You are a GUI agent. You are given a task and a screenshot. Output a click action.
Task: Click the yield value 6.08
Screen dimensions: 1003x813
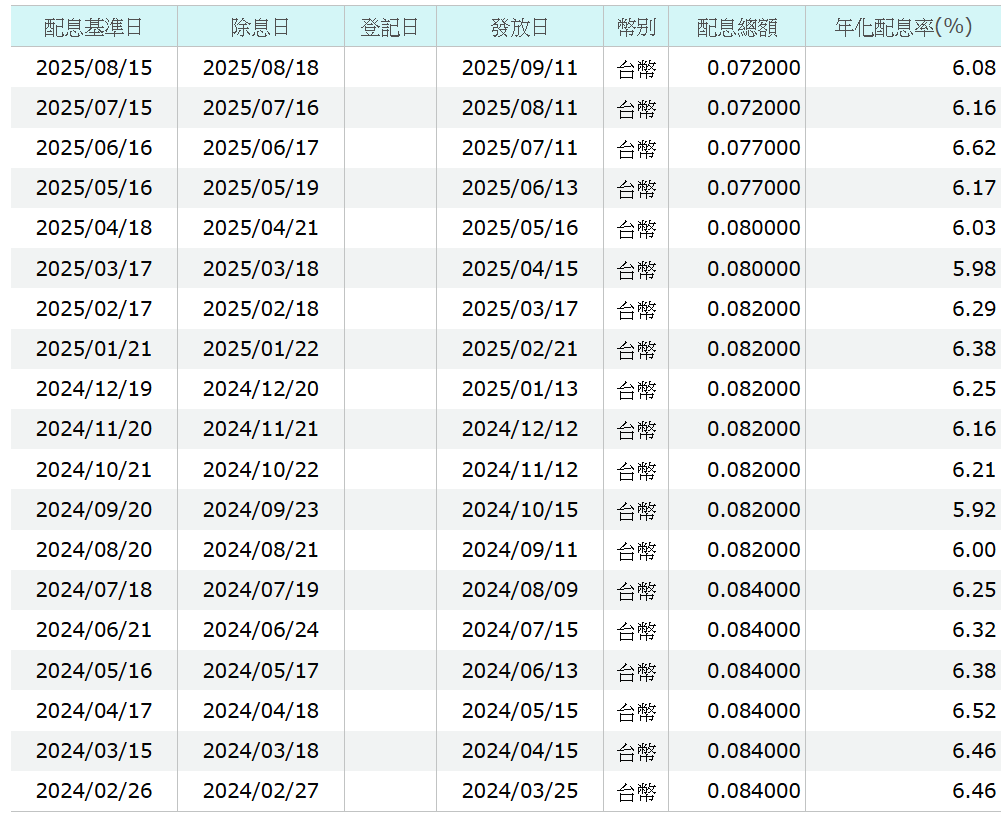point(974,68)
